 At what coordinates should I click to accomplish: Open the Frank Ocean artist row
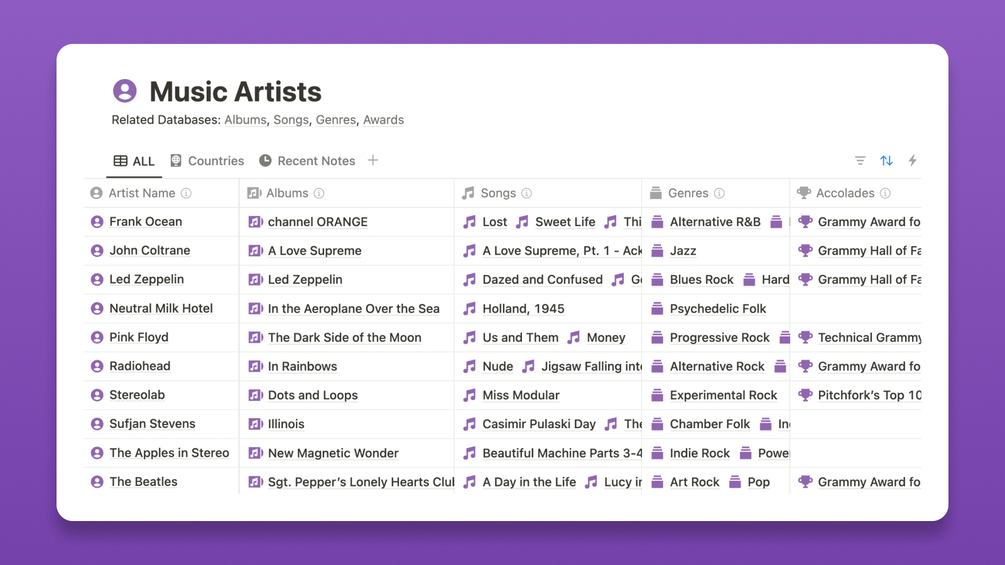[x=146, y=222]
